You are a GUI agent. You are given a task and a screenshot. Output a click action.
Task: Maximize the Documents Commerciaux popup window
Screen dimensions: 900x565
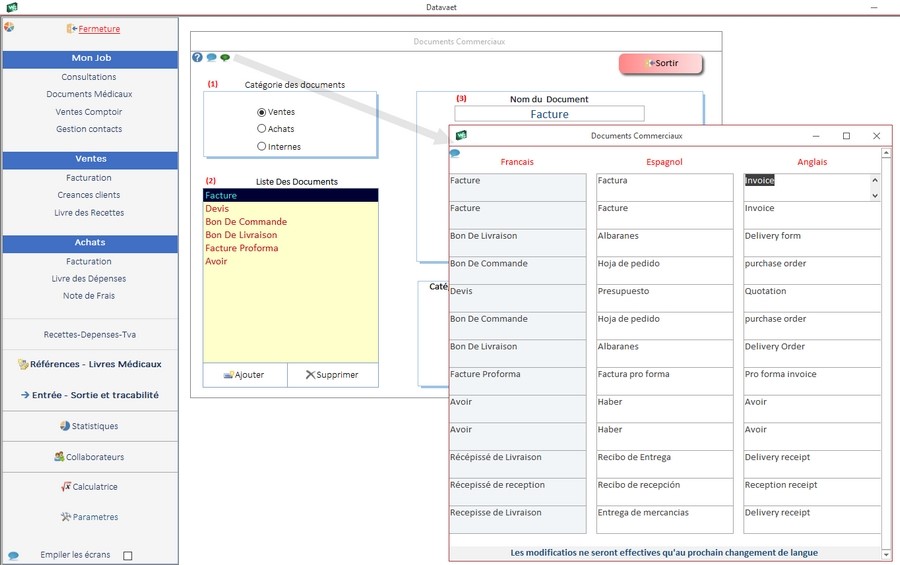846,136
